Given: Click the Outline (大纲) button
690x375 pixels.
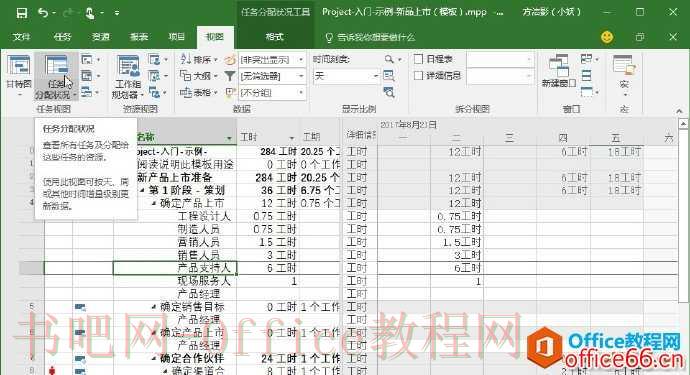Looking at the screenshot, I should click(198, 76).
